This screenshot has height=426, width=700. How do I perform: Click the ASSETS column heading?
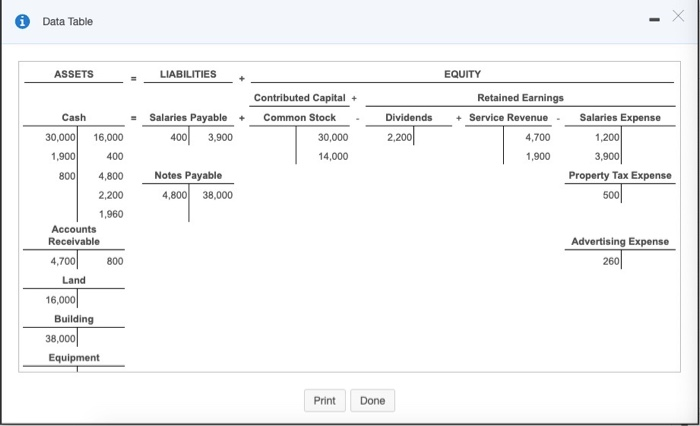[x=74, y=74]
